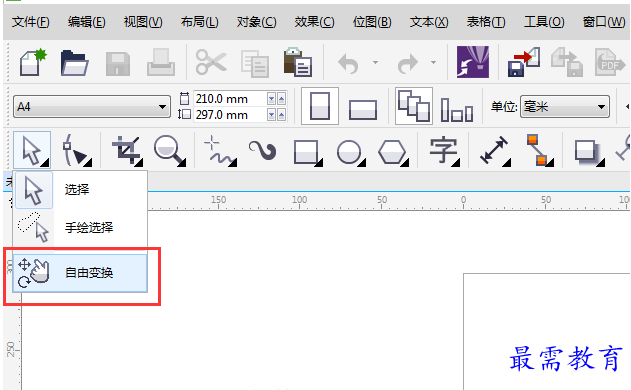Open the 工具(O) menu
This screenshot has height=390, width=631.
[544, 22]
